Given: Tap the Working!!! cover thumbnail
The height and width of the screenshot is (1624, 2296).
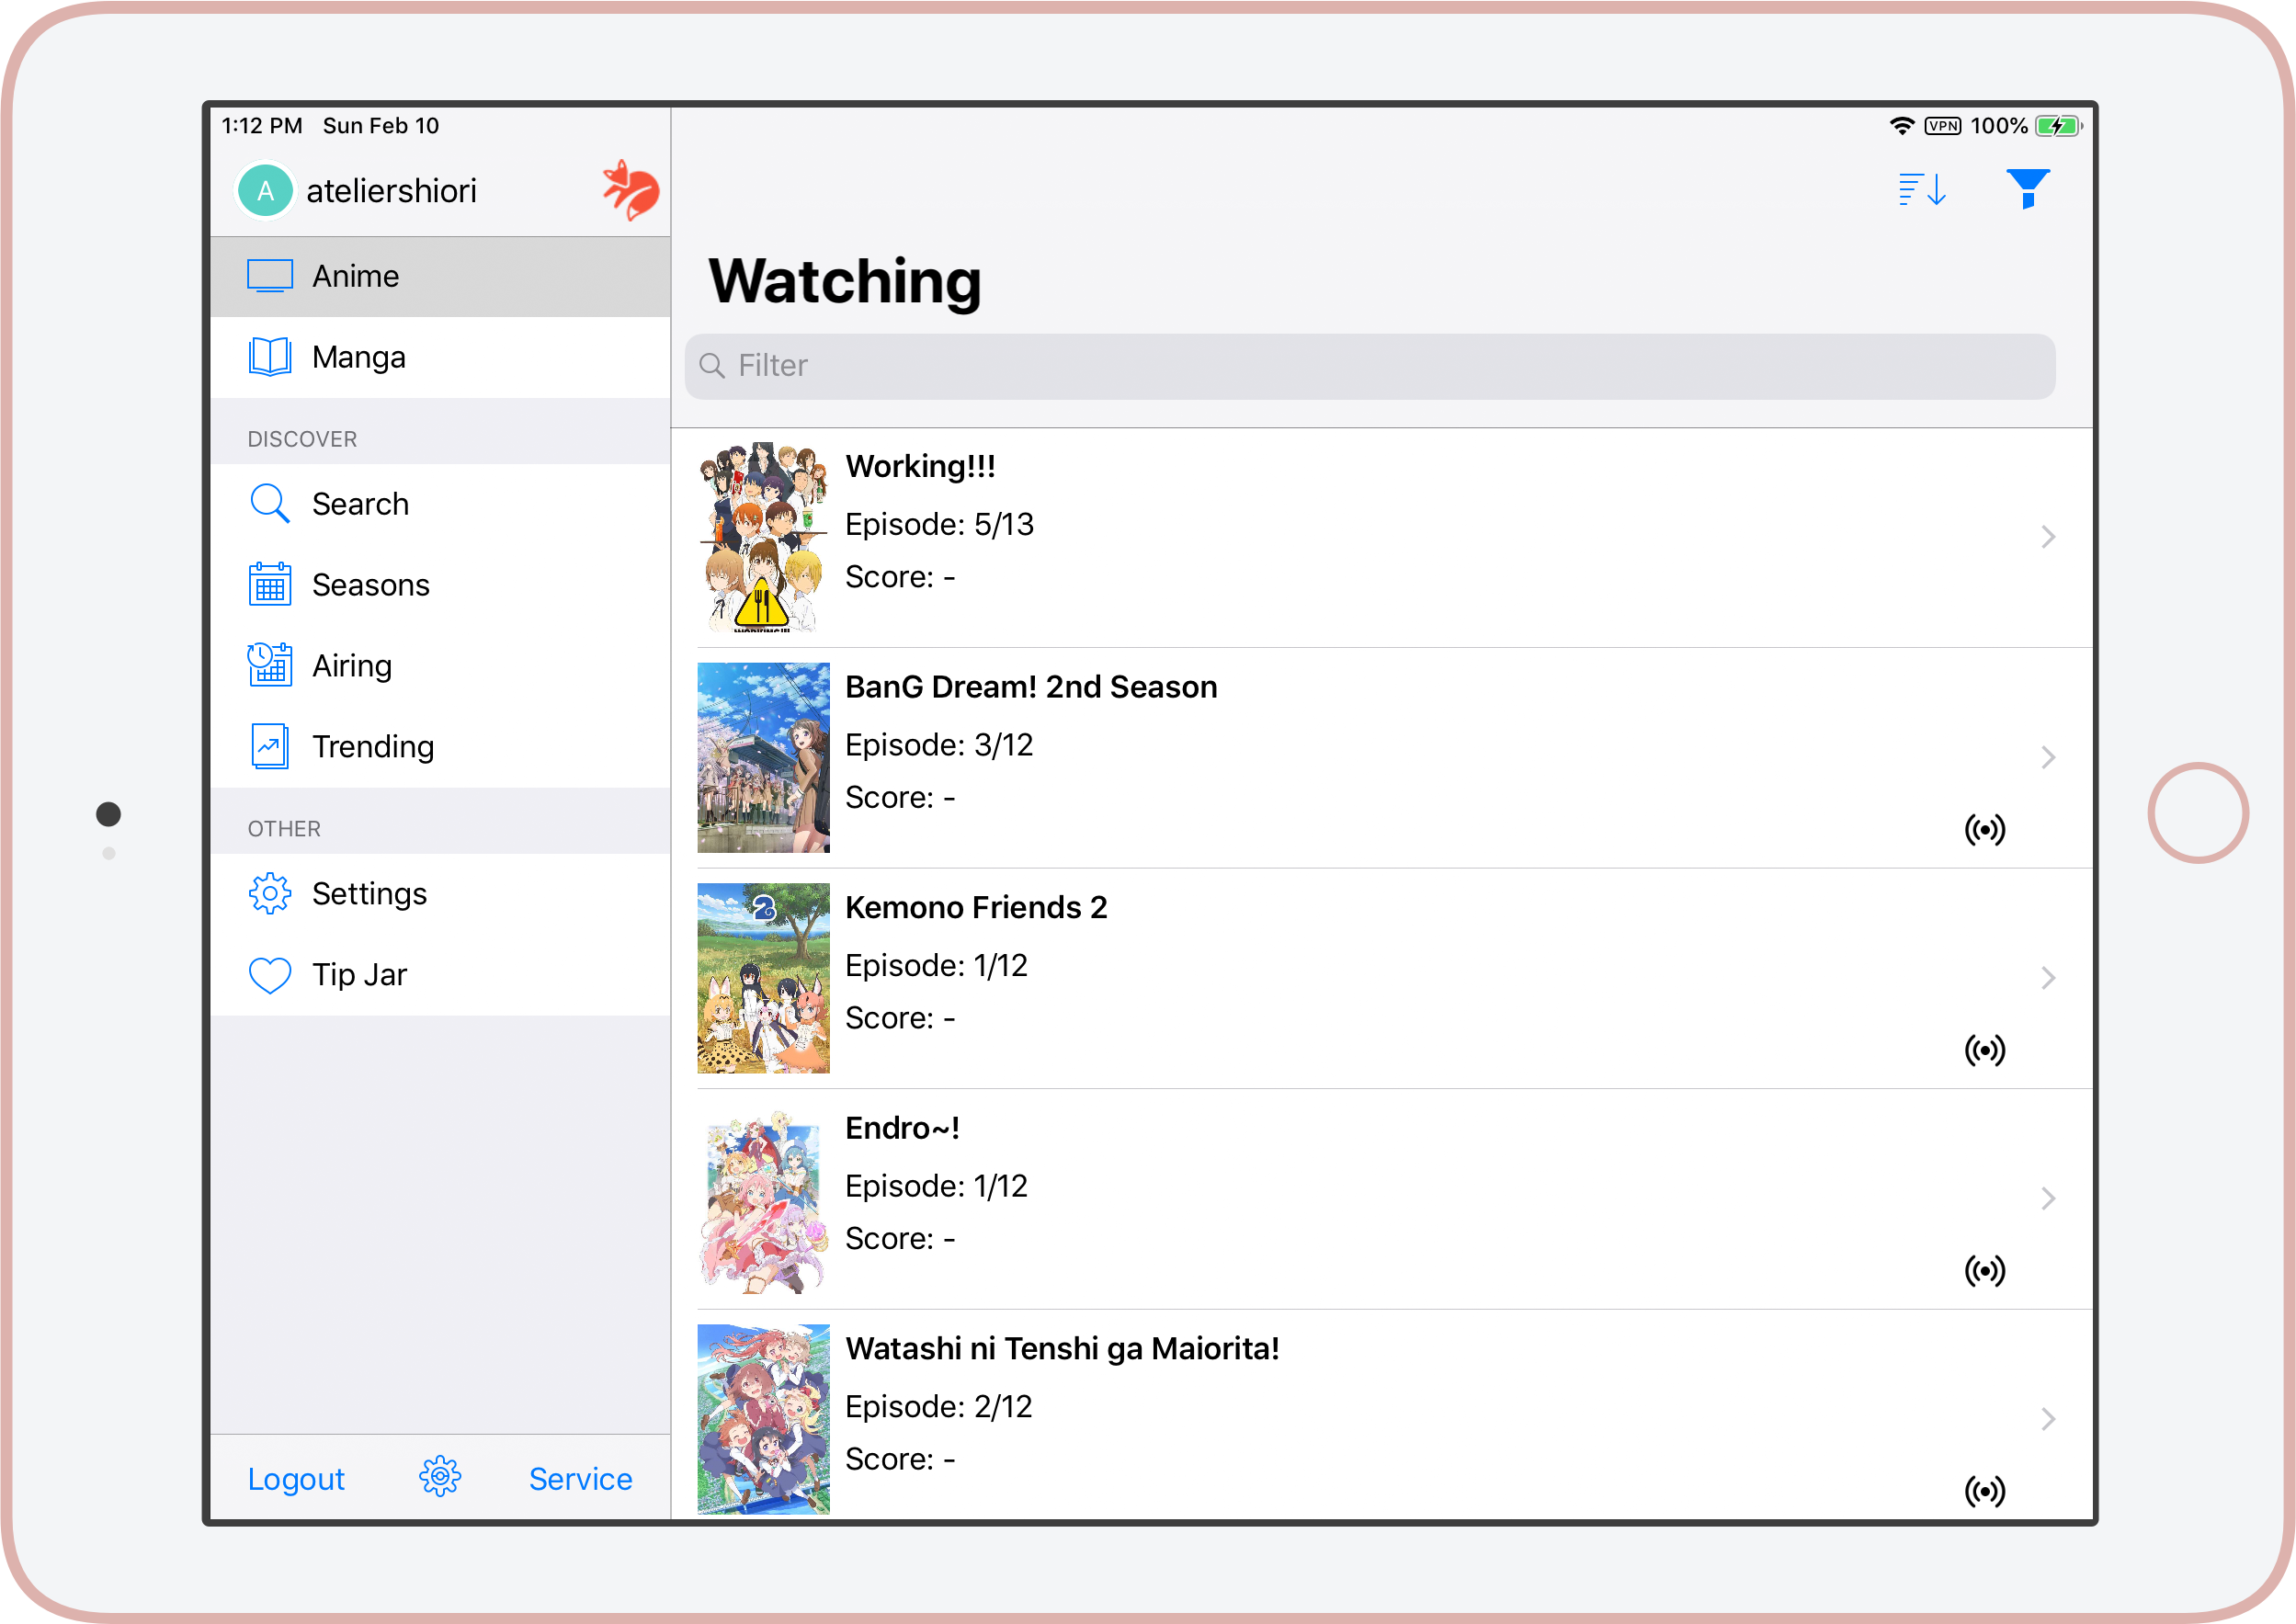Looking at the screenshot, I should point(763,537).
